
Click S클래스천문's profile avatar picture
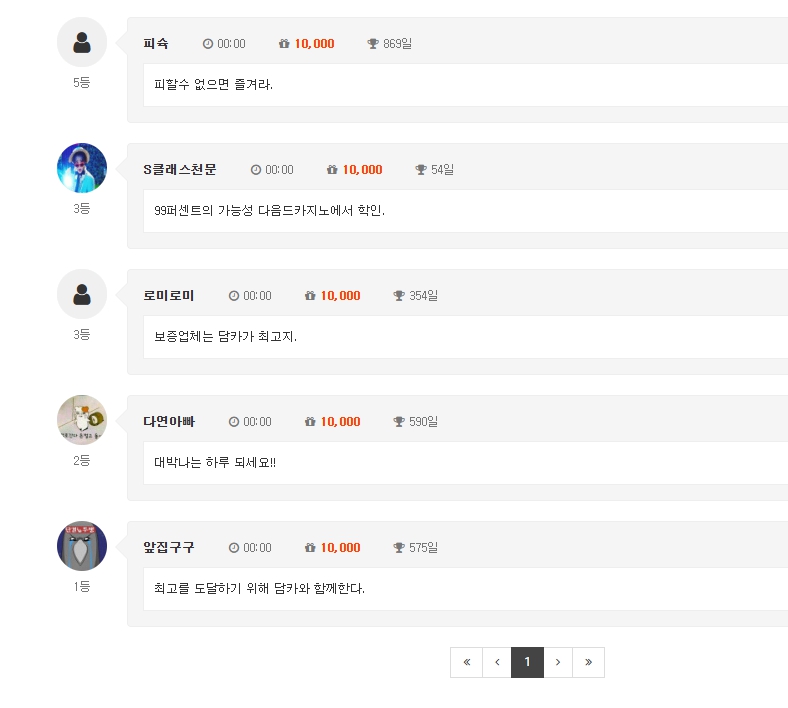click(82, 168)
